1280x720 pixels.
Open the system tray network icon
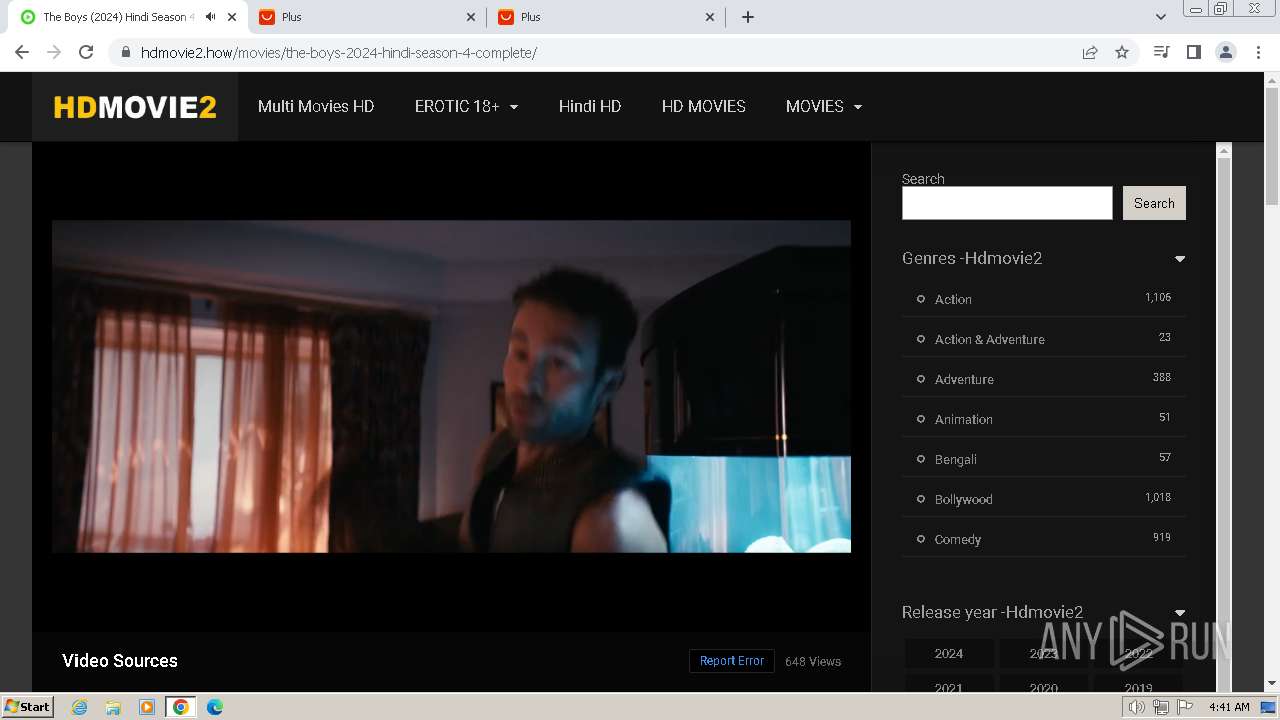pos(1161,707)
